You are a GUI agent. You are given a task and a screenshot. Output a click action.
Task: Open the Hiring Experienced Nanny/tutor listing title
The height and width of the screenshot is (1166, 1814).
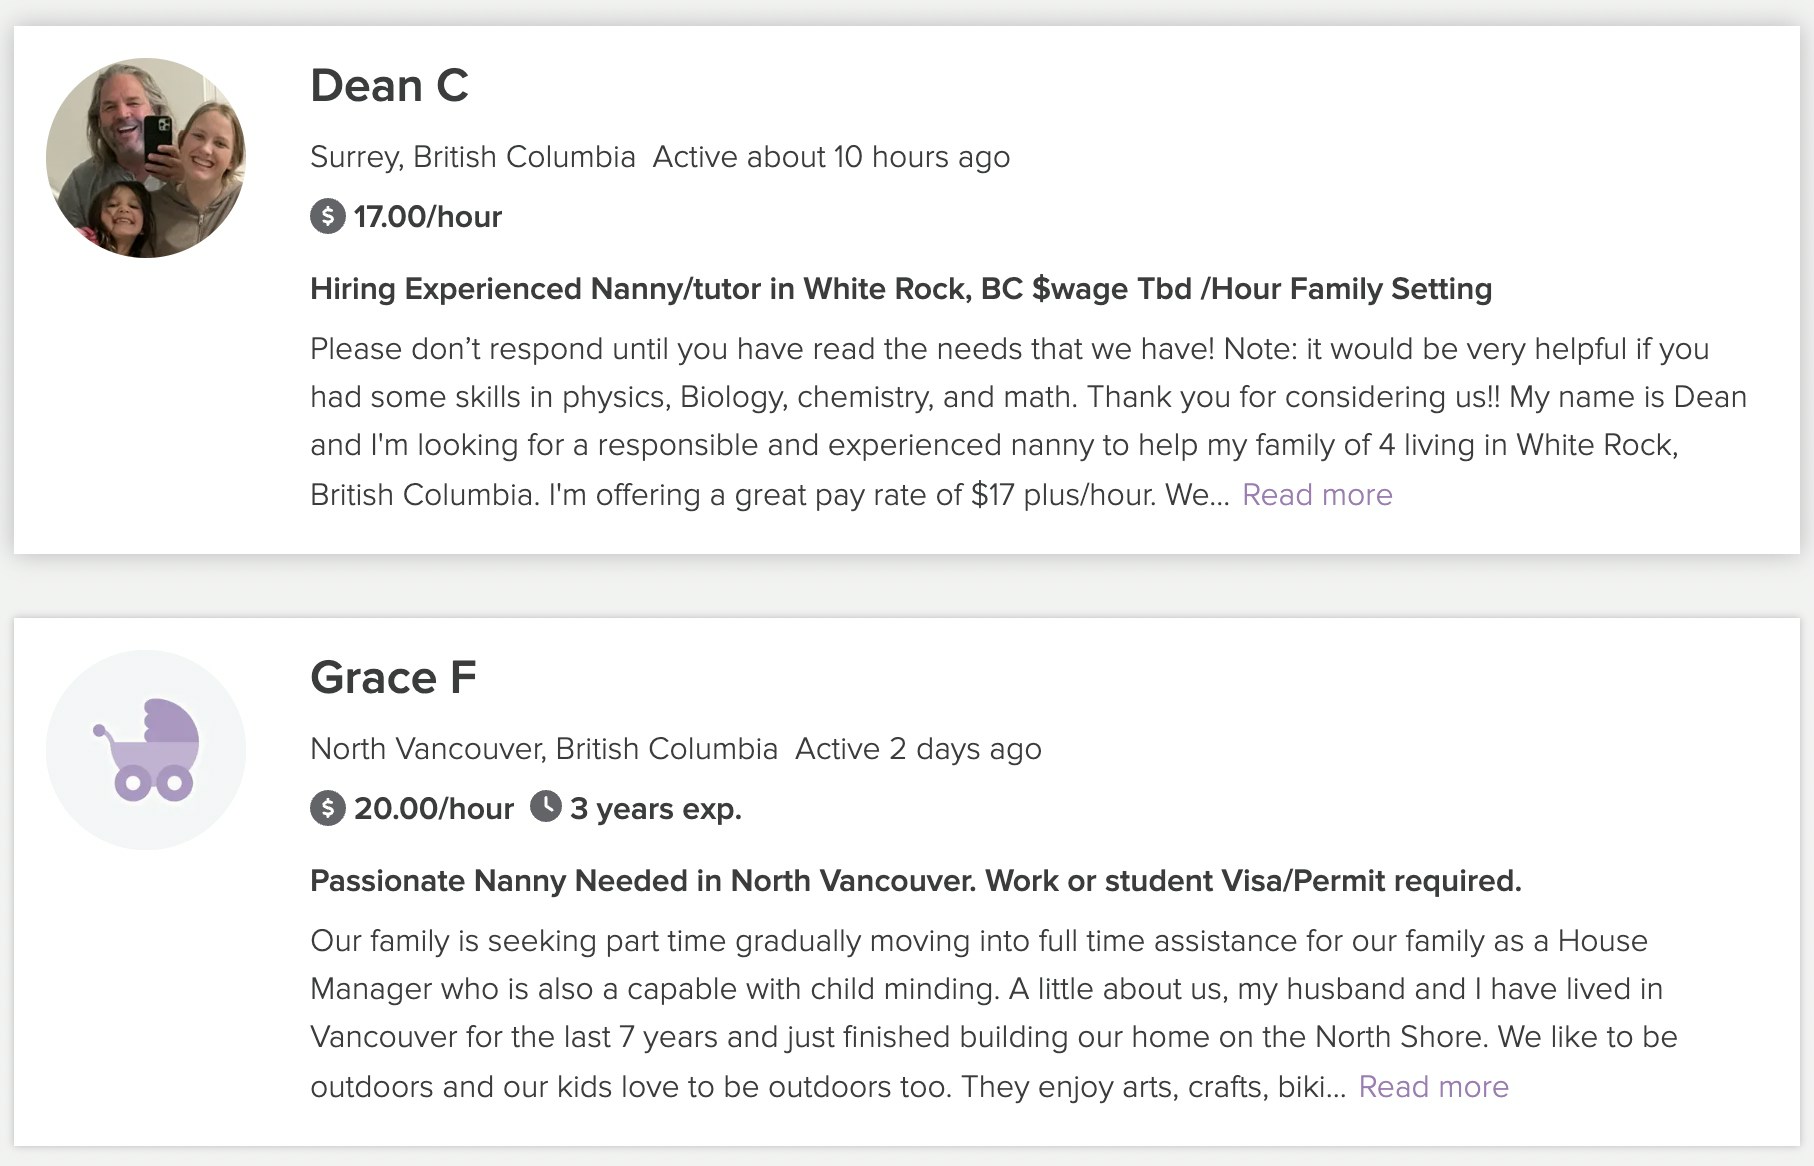point(900,289)
